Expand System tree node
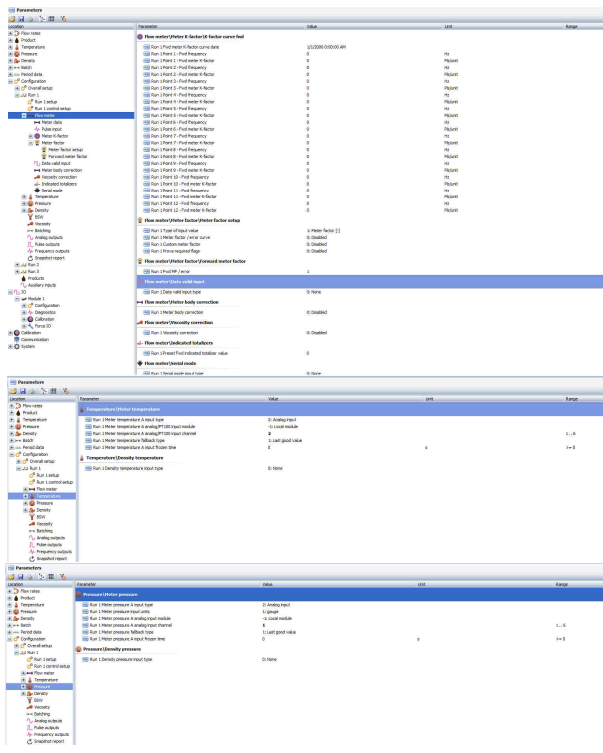The width and height of the screenshot is (603, 753). [11, 346]
